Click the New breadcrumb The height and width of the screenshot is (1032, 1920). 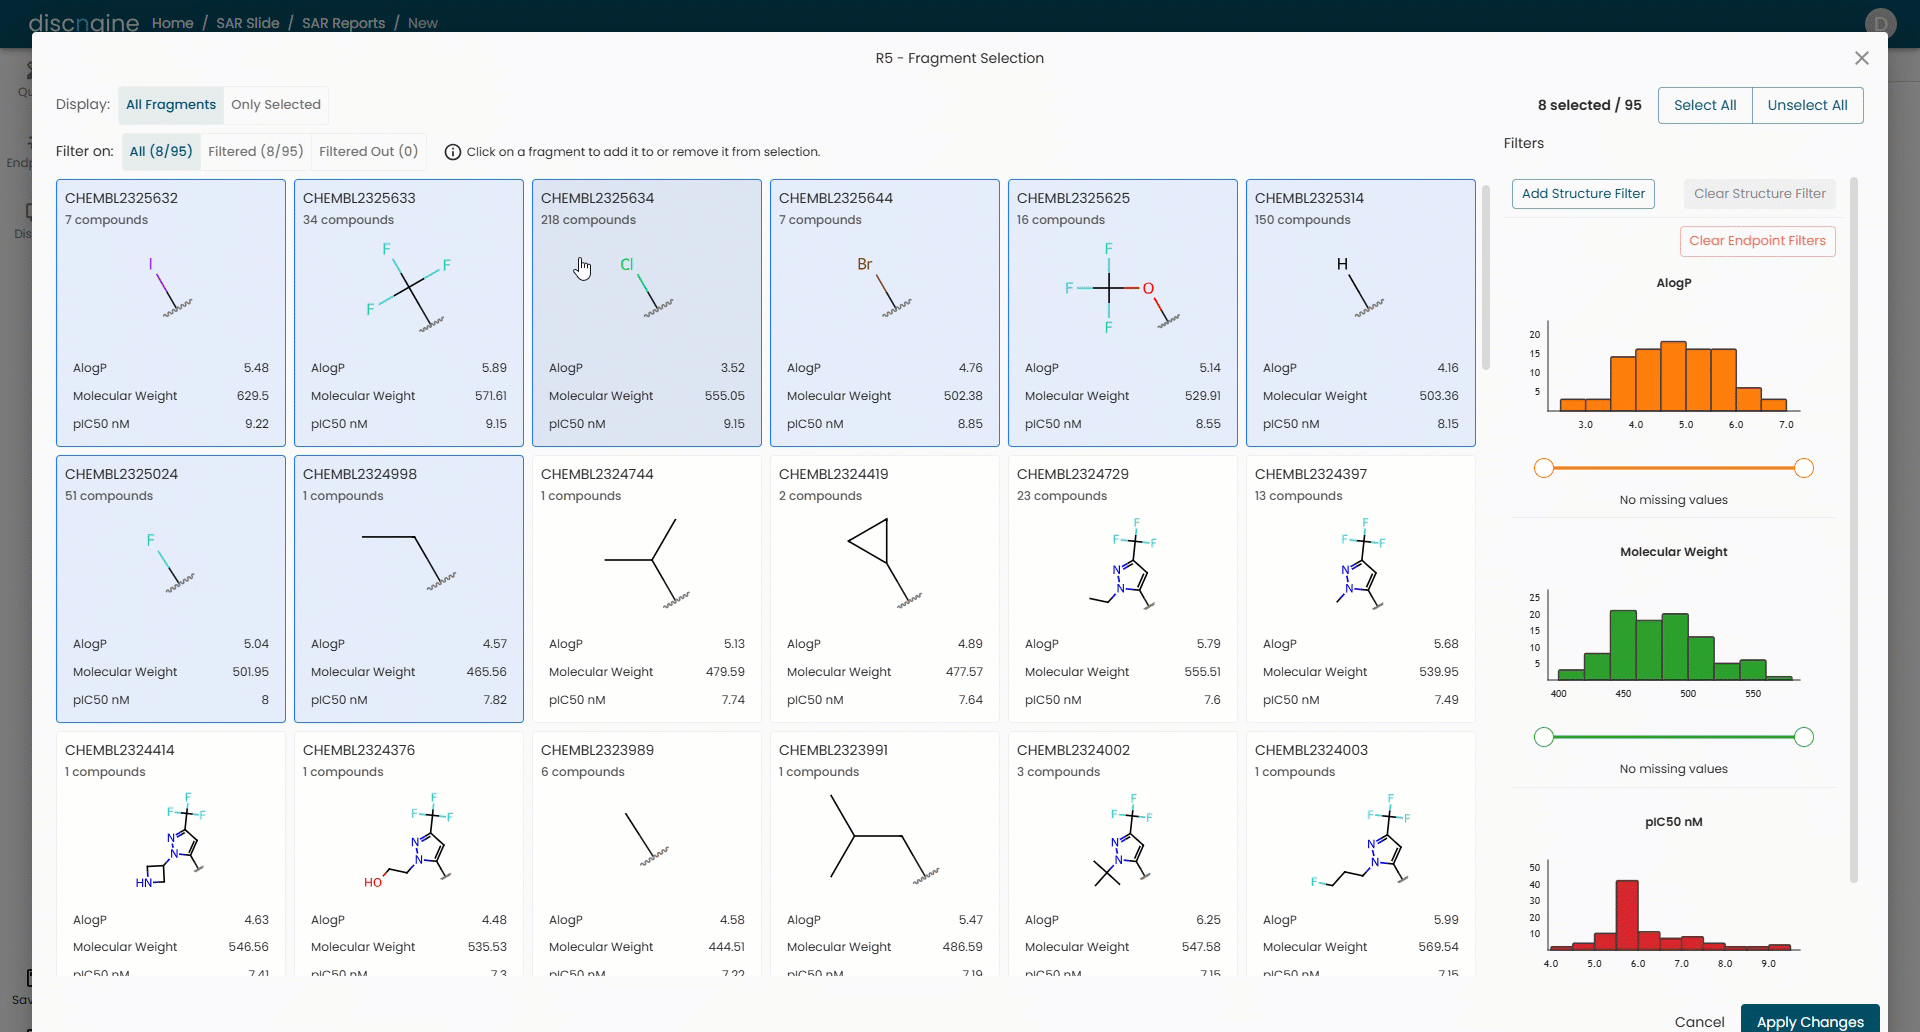pyautogui.click(x=423, y=23)
